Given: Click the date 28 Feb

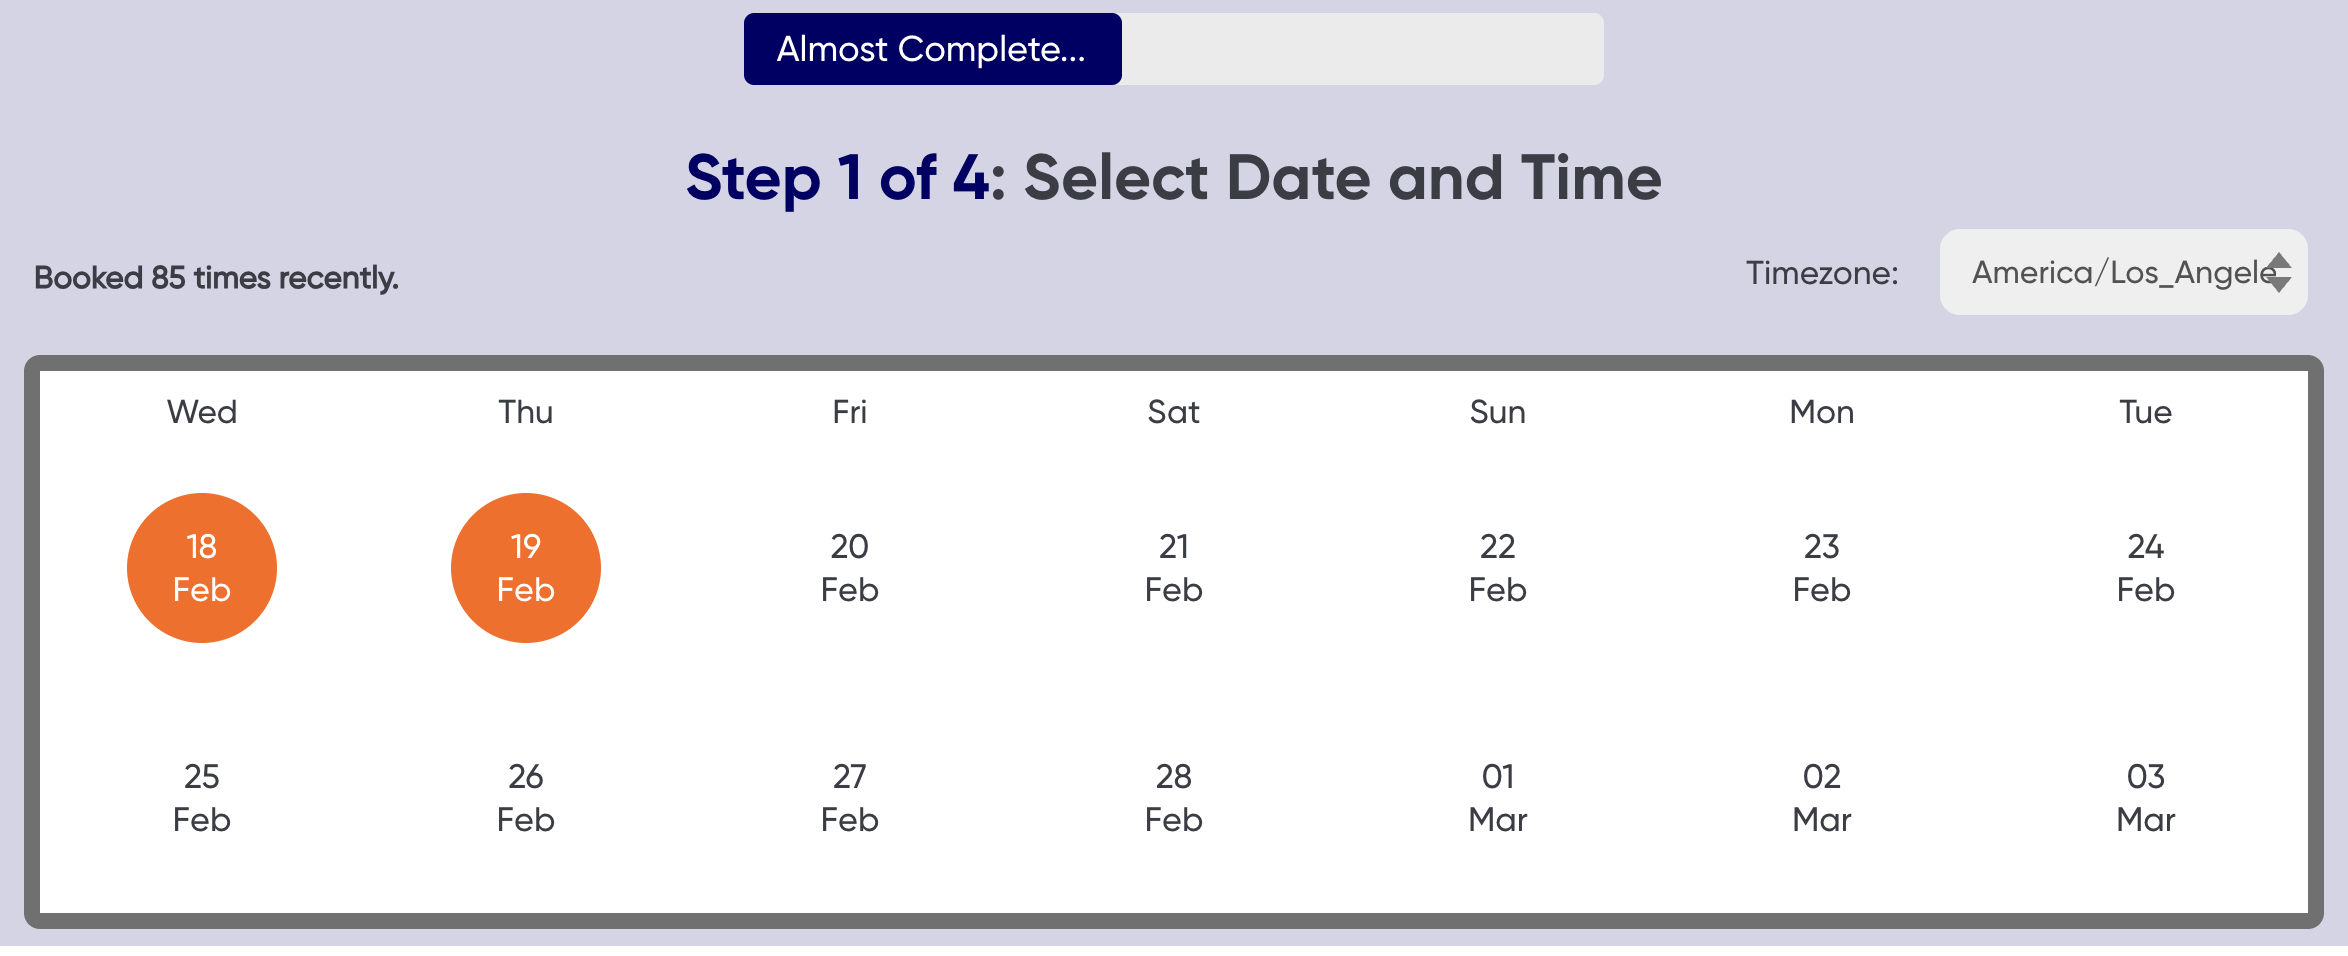Looking at the screenshot, I should click(x=1172, y=797).
